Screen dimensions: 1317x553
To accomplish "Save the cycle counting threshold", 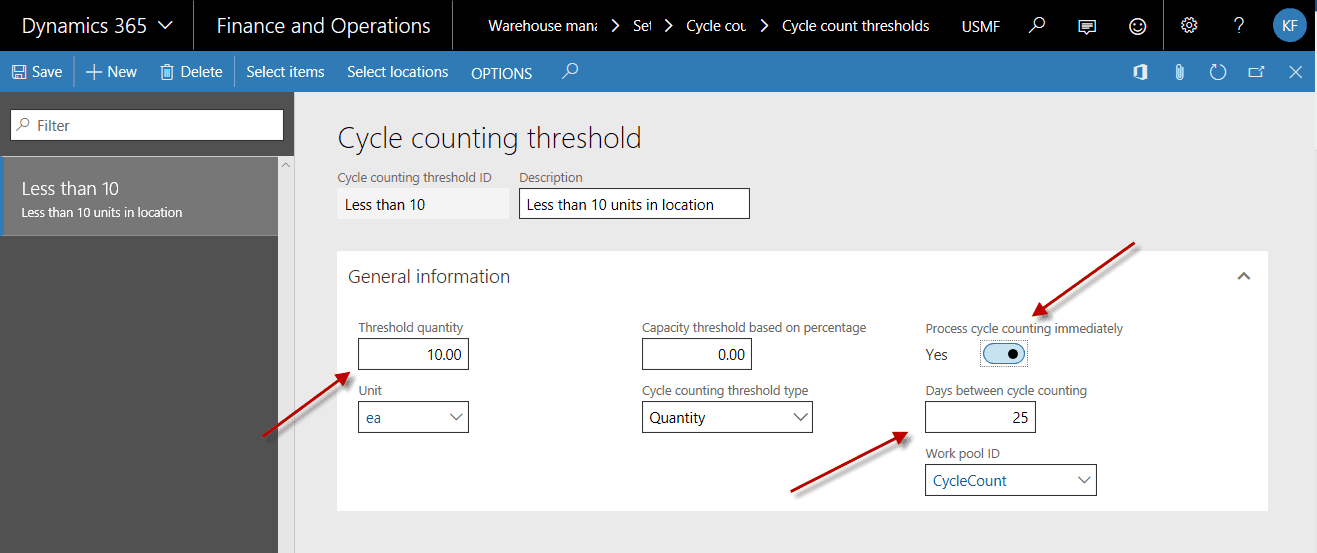I will click(37, 72).
